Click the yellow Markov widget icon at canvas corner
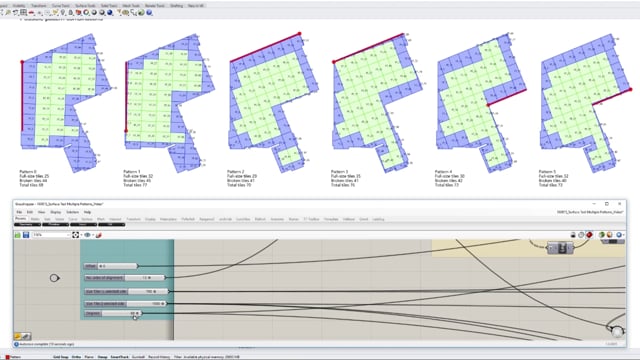The width and height of the screenshot is (640, 360). click(x=18, y=336)
